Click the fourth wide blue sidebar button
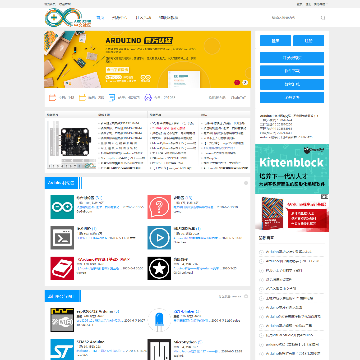The height and width of the screenshot is (360, 360). tap(292, 98)
